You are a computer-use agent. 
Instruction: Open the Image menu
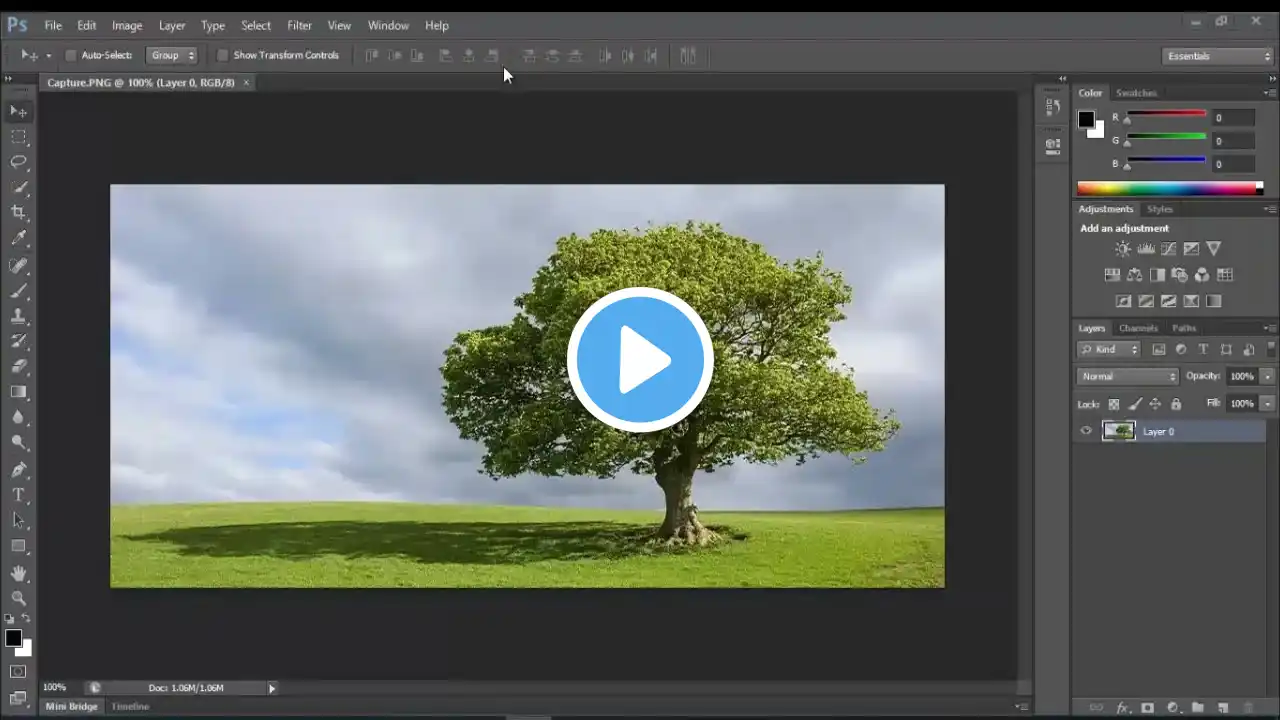pos(127,25)
